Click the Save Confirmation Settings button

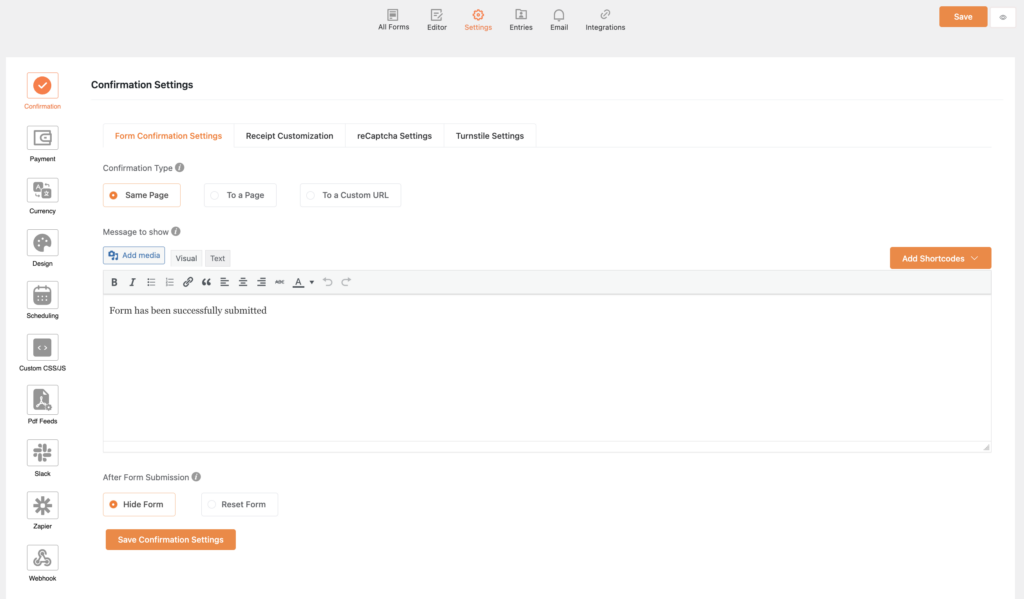(x=170, y=540)
